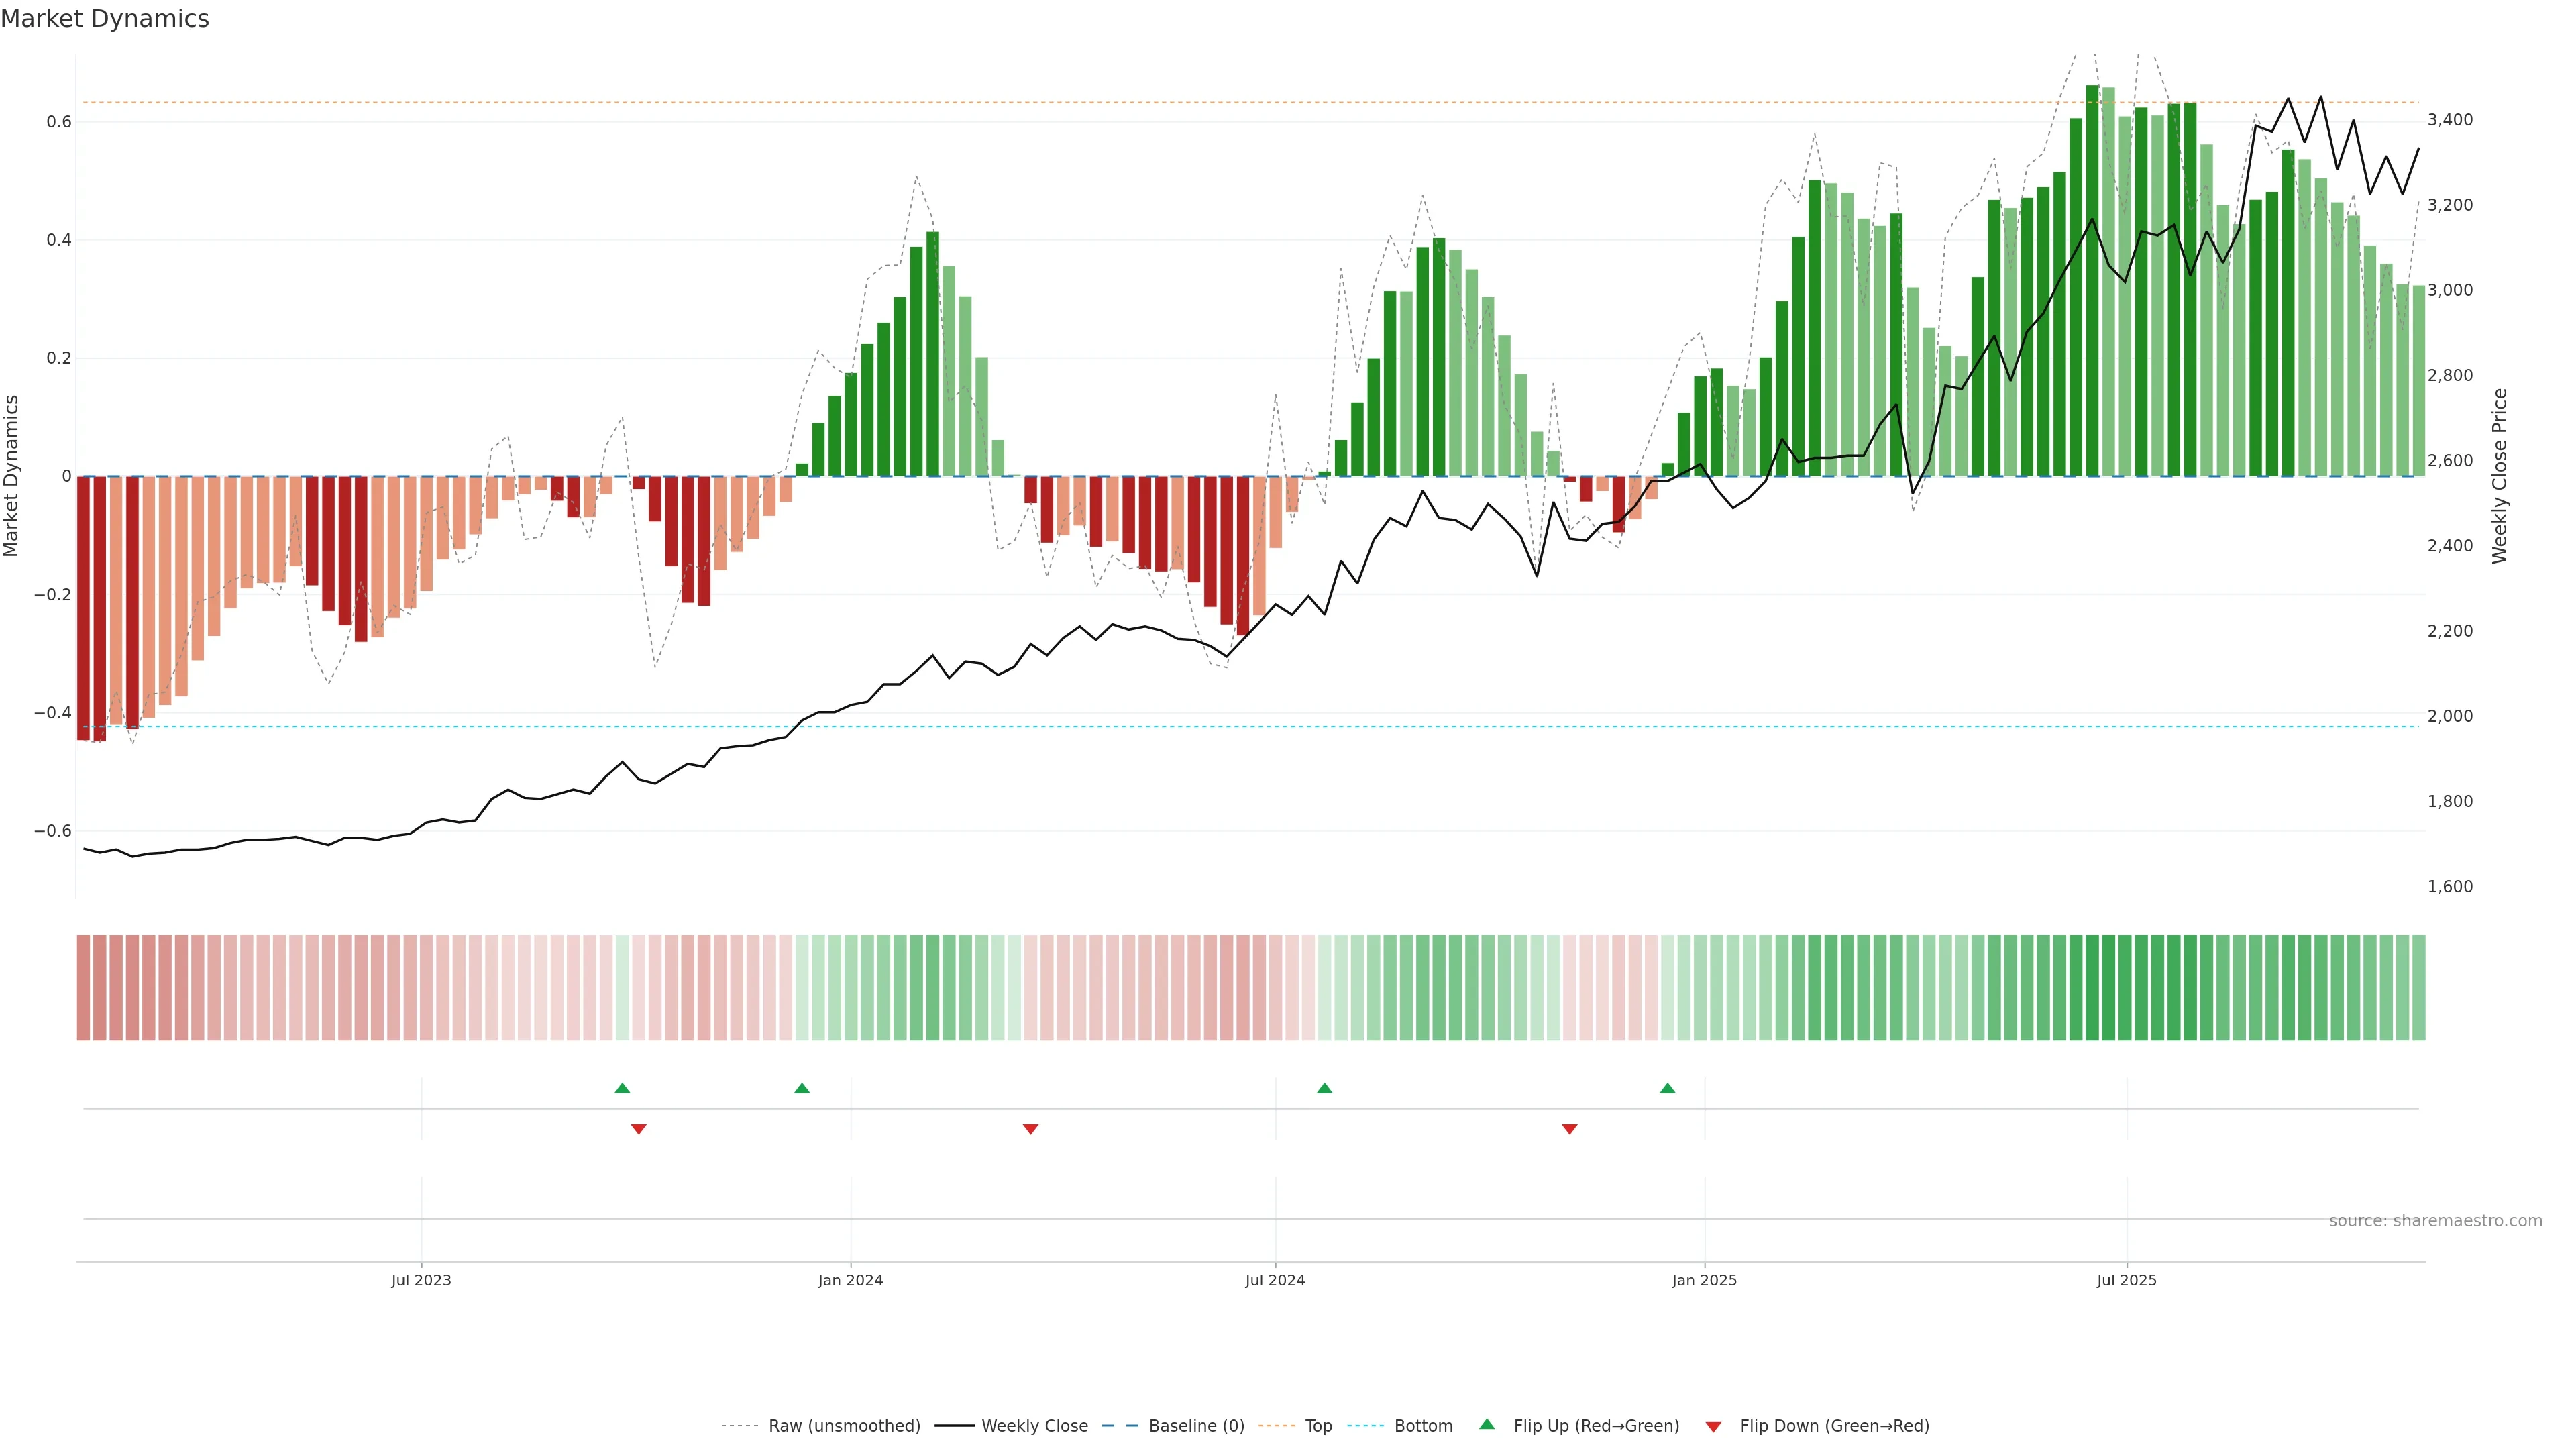The width and height of the screenshot is (2576, 1449).
Task: Click the last red Flip Down triangle marker
Action: click(x=1569, y=1129)
